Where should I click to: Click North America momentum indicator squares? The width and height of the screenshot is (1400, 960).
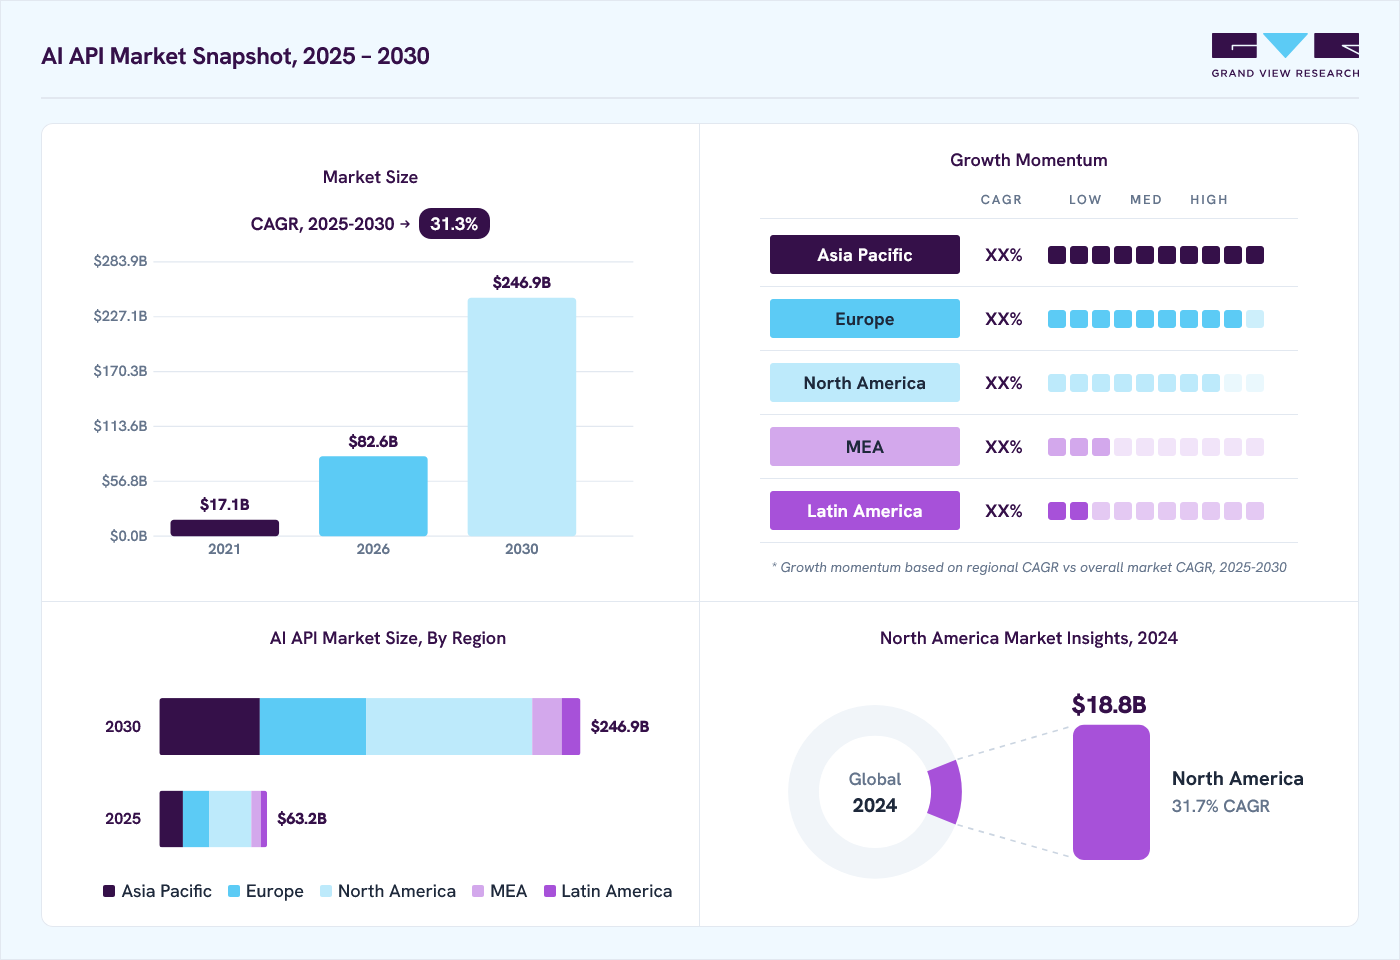pyautogui.click(x=1156, y=383)
